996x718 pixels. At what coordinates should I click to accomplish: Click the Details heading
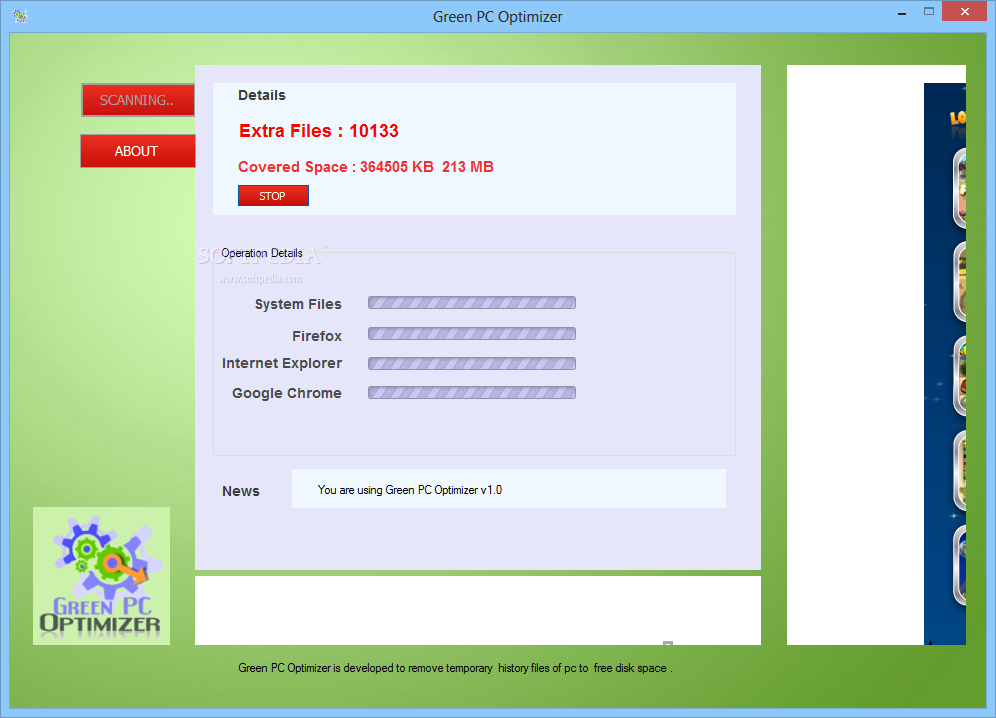262,95
